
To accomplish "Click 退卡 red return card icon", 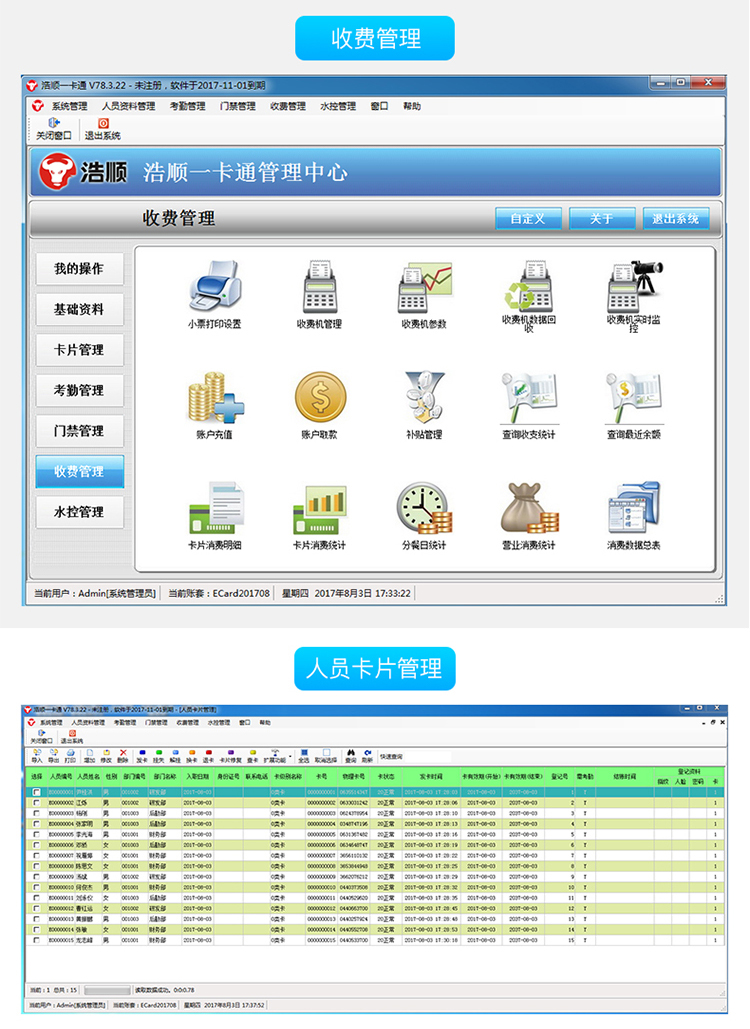I will pyautogui.click(x=208, y=756).
